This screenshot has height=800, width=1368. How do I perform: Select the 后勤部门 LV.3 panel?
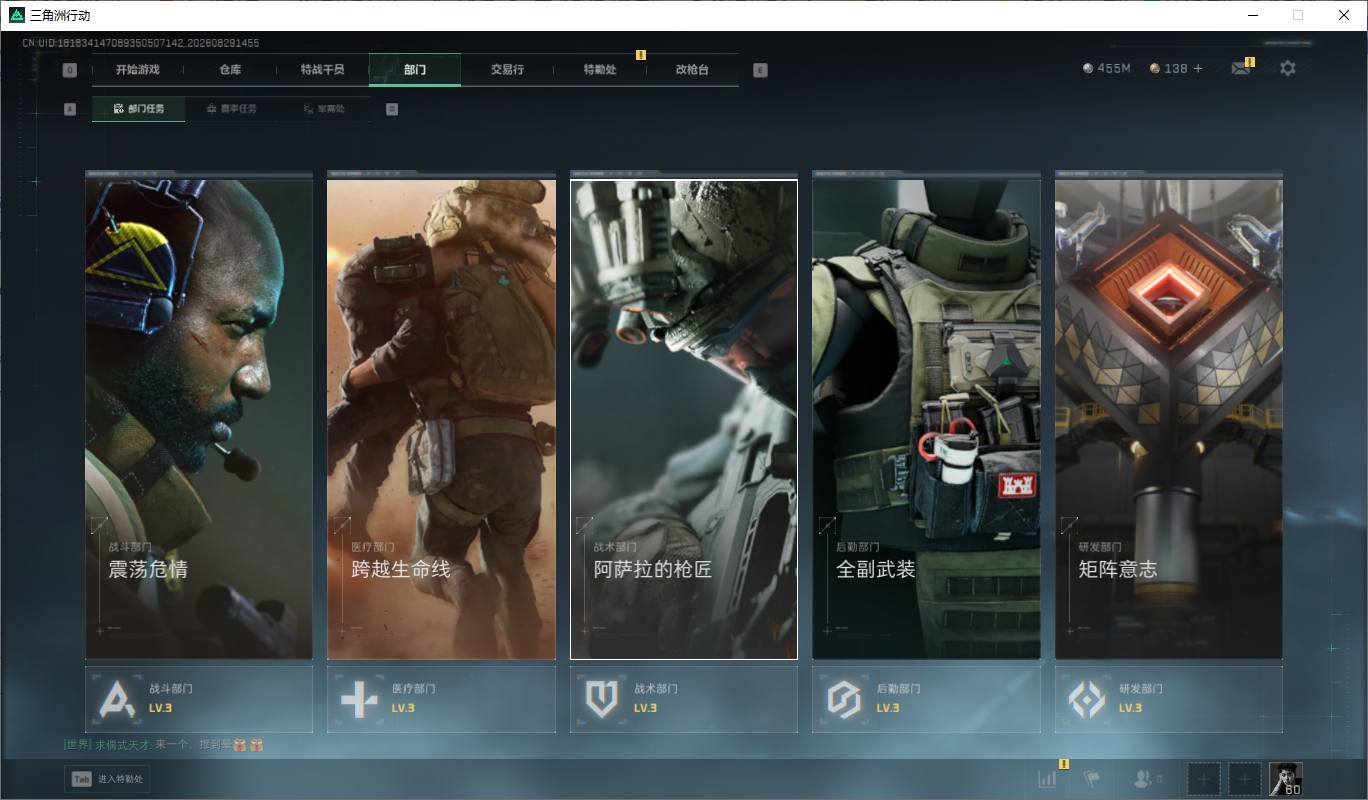click(x=926, y=699)
